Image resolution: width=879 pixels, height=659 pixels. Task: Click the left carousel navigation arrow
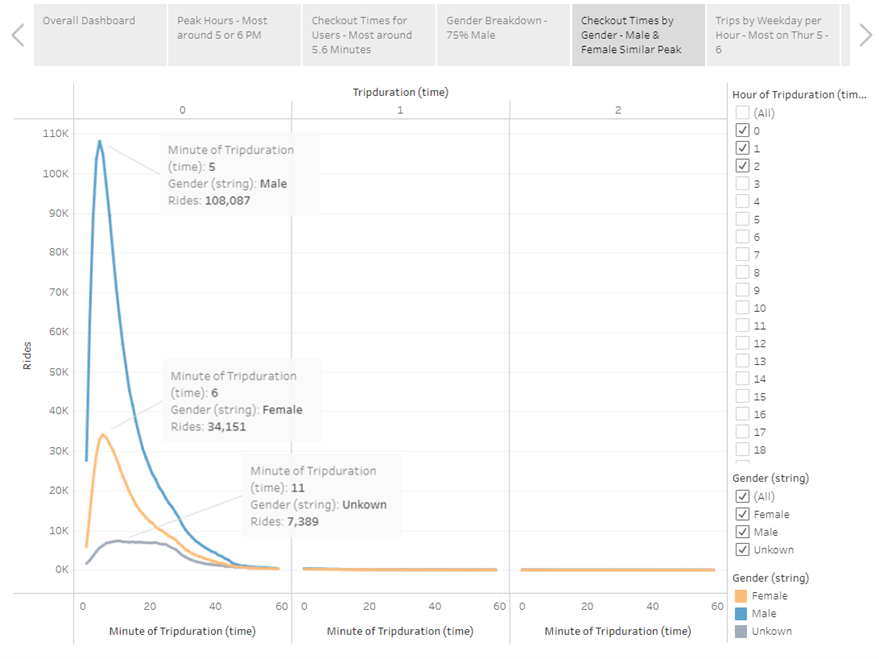pos(16,35)
